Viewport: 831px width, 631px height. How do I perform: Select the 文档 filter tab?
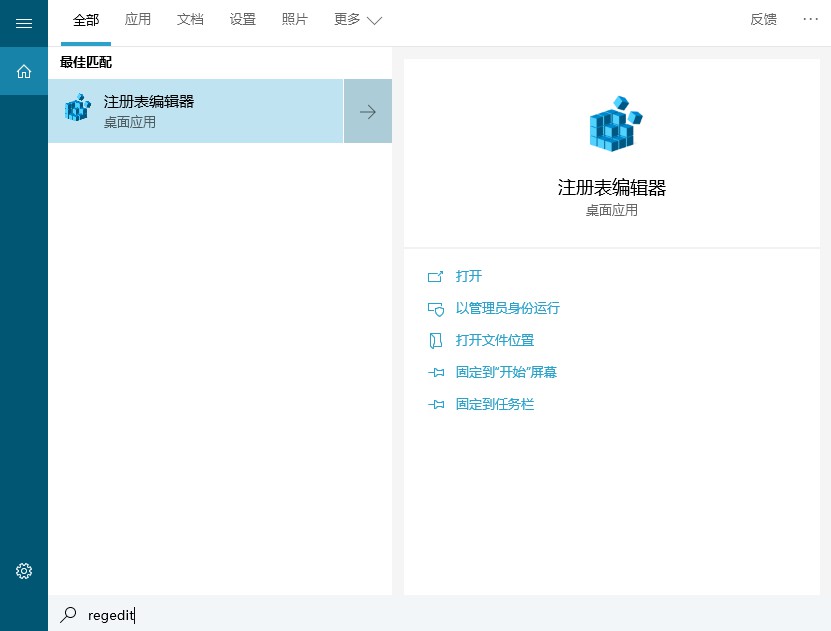[190, 20]
